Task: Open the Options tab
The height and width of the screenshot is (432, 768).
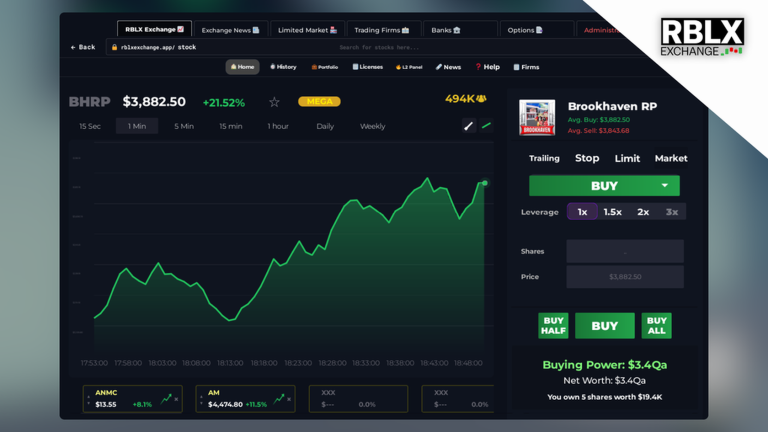Action: 536,30
